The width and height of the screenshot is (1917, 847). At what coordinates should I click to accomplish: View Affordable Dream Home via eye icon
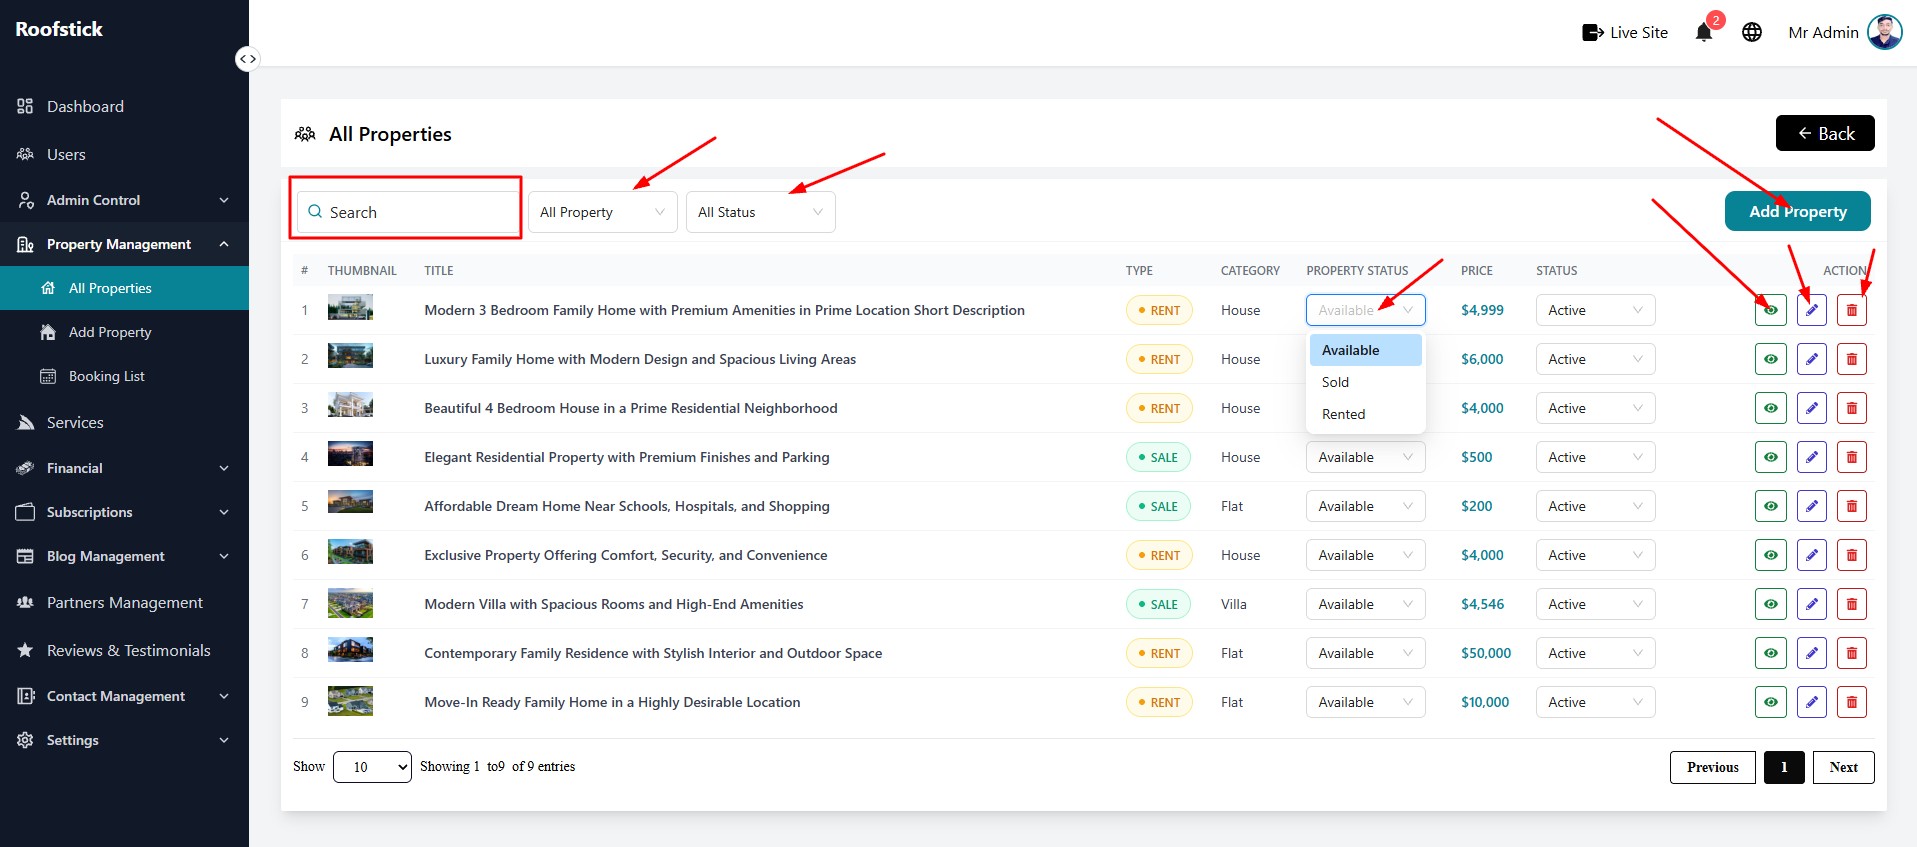(x=1771, y=506)
